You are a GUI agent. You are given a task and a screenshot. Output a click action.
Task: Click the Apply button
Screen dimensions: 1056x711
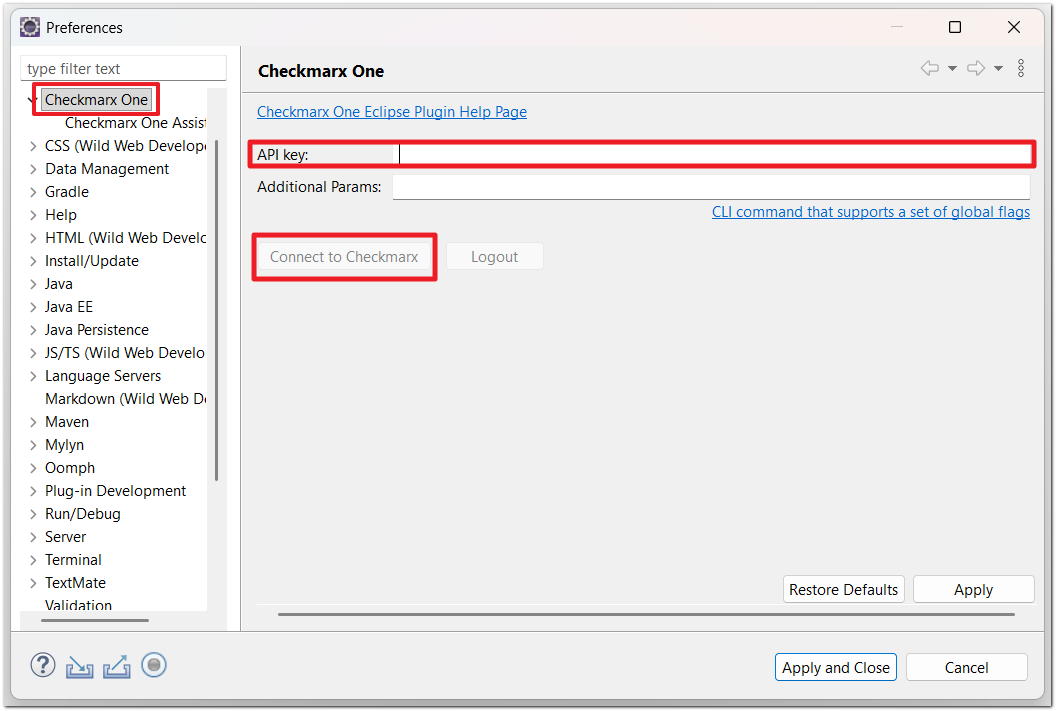tap(973, 589)
